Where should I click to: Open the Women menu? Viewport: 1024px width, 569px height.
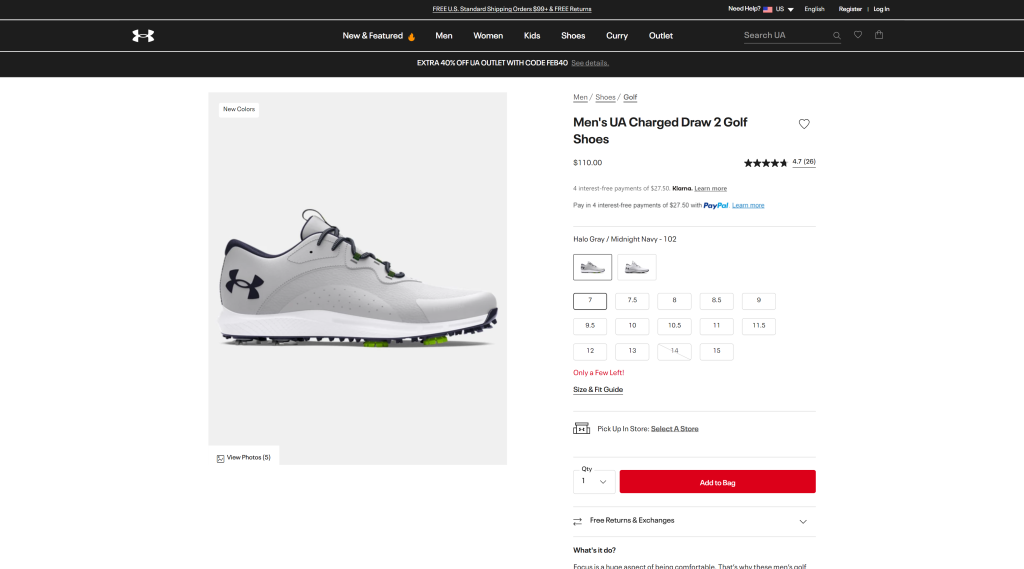tap(488, 36)
